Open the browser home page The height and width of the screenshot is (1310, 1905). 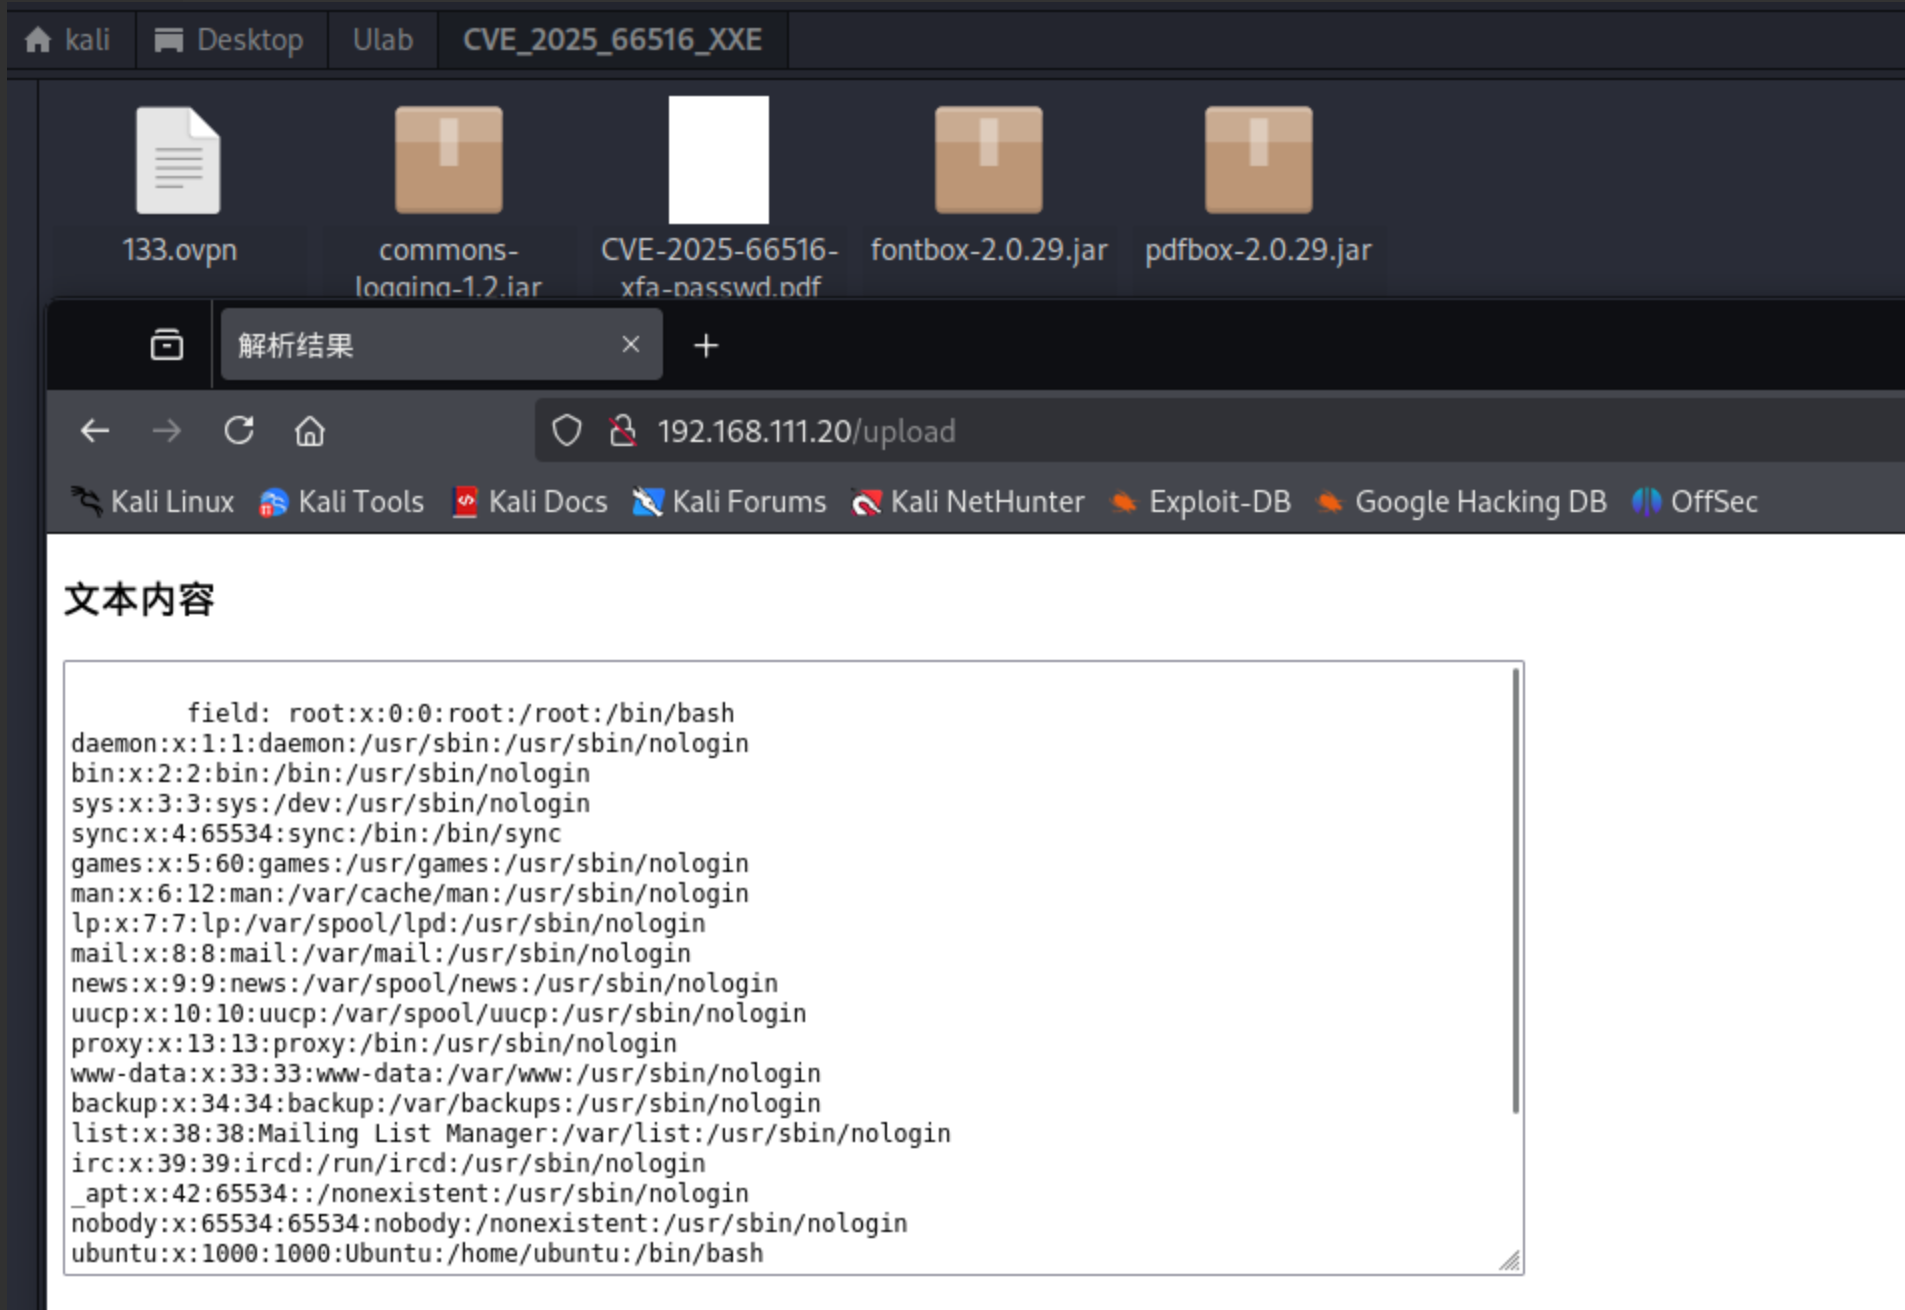click(x=310, y=430)
